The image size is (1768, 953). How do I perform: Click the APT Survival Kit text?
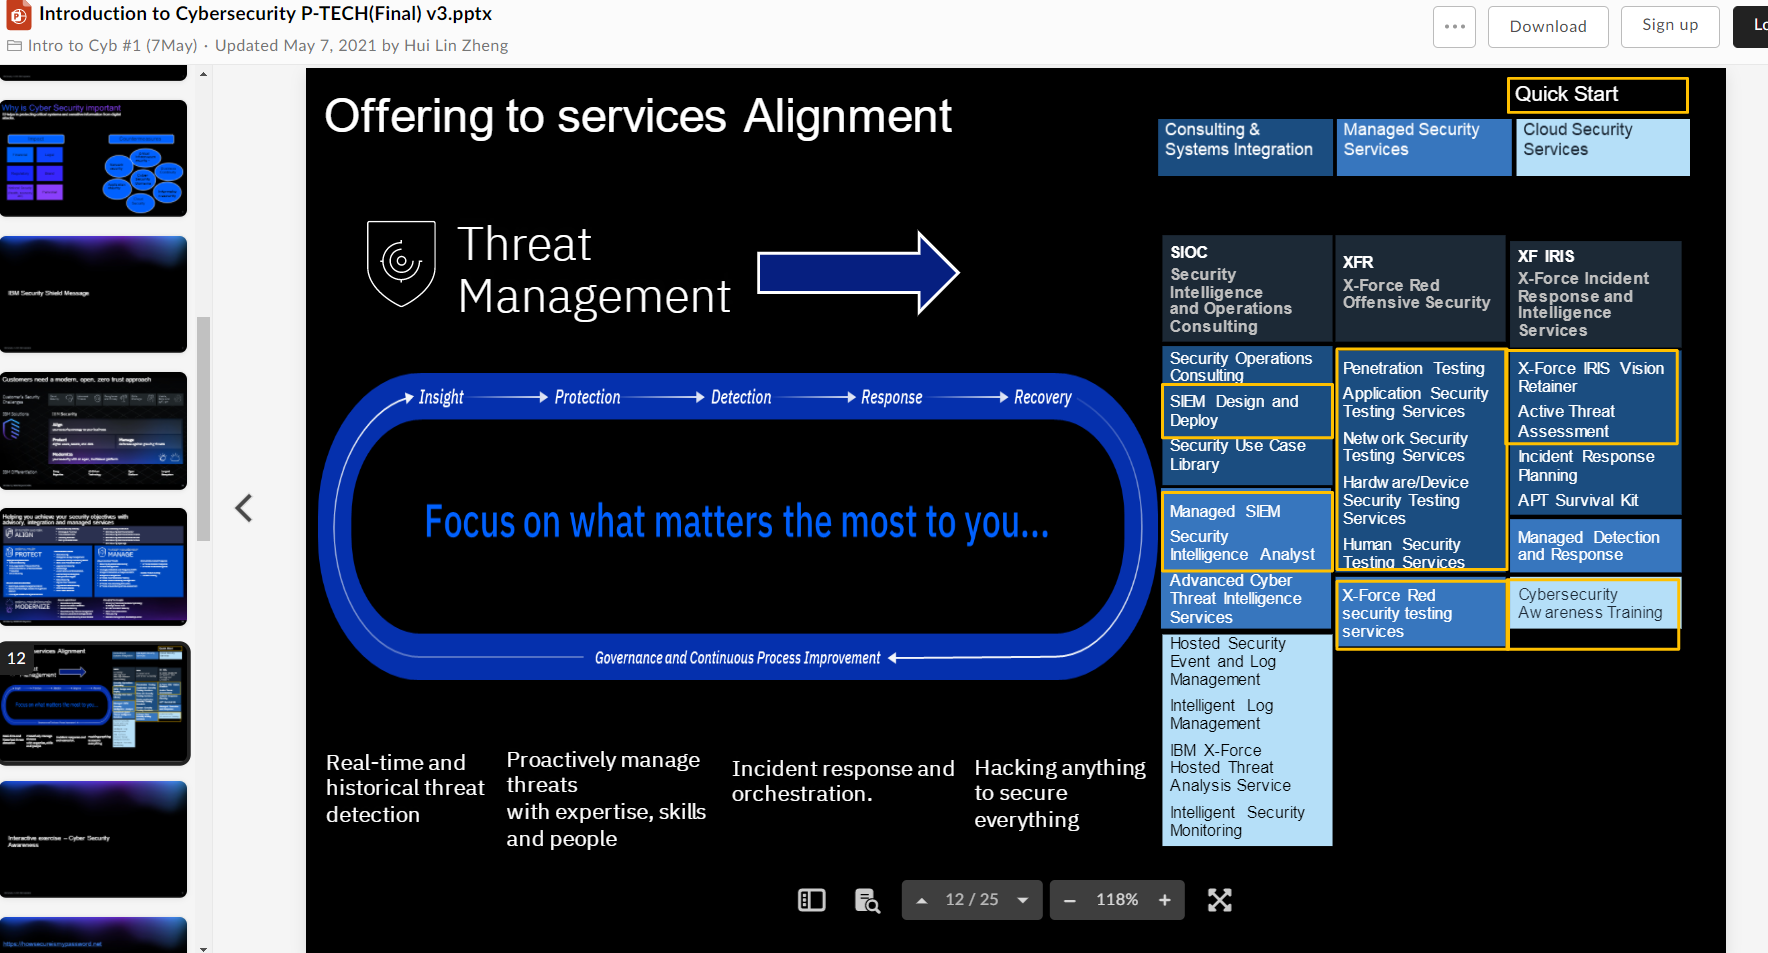point(1578,500)
